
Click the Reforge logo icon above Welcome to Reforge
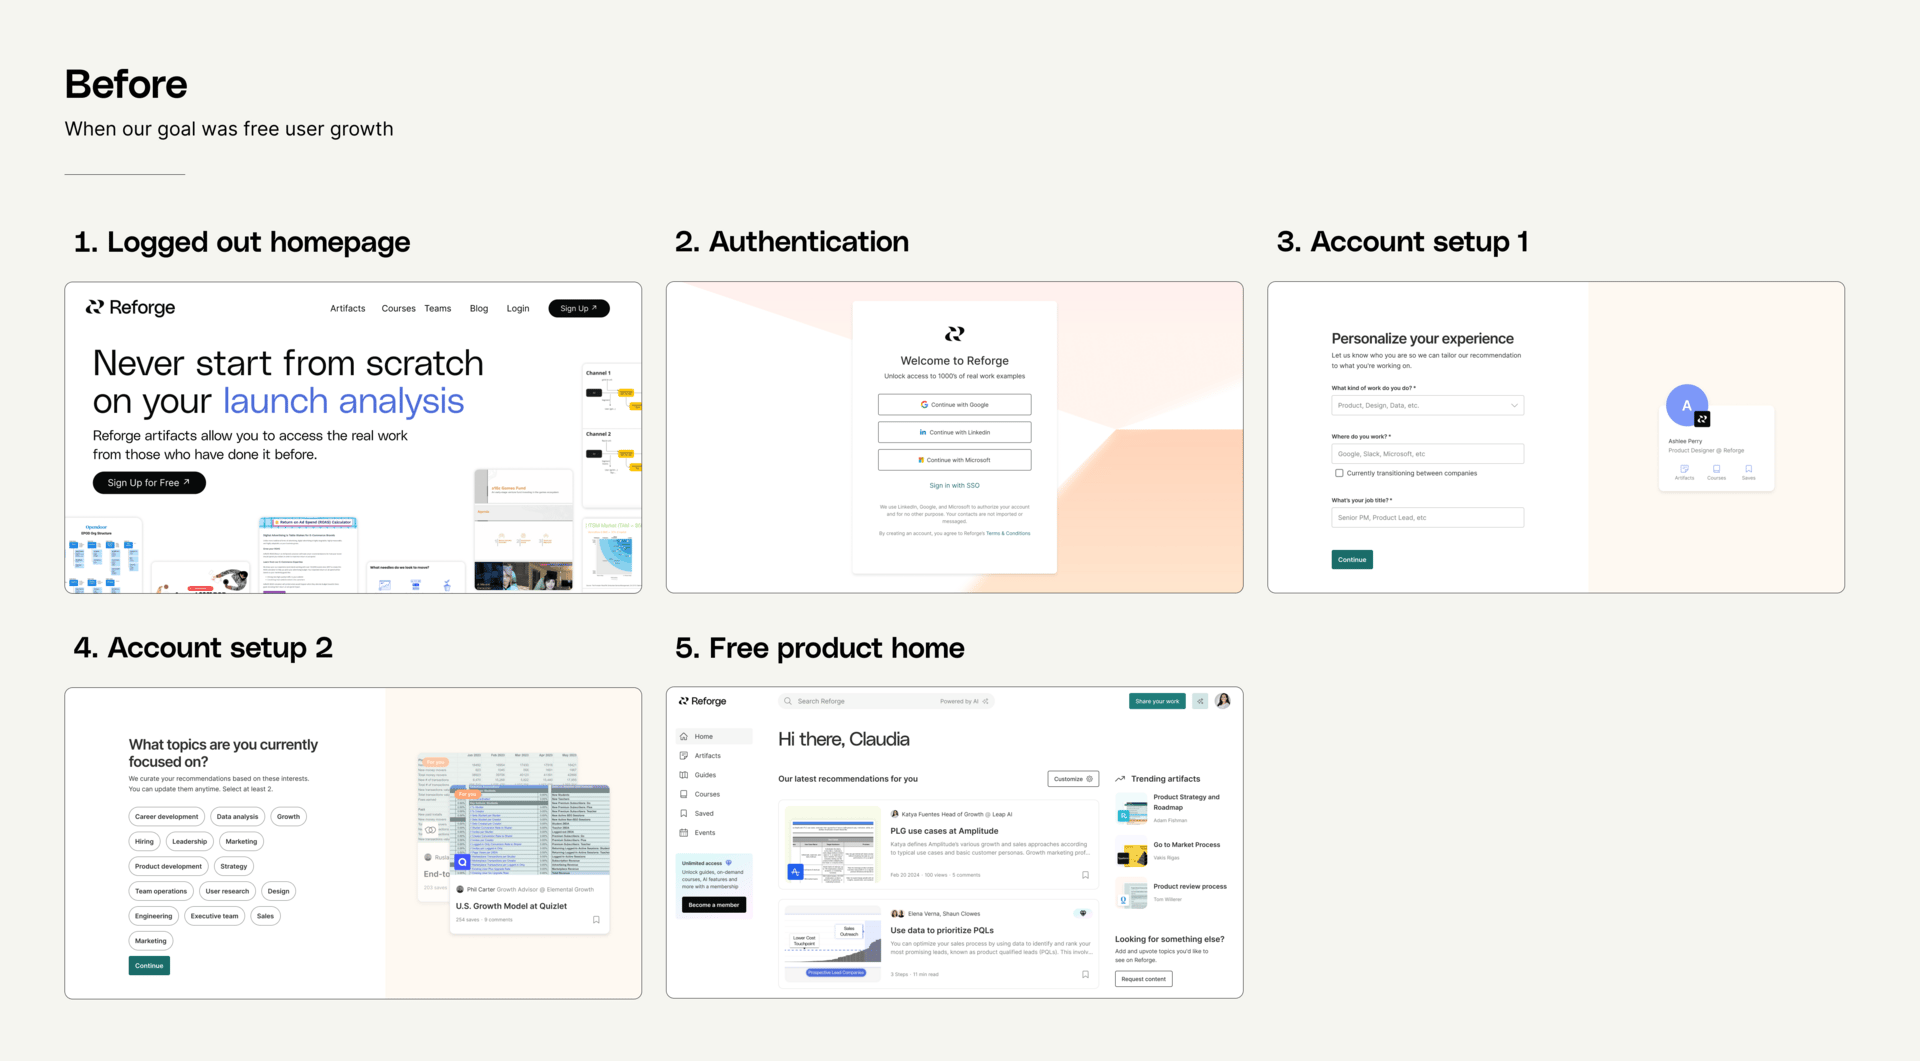click(x=955, y=333)
